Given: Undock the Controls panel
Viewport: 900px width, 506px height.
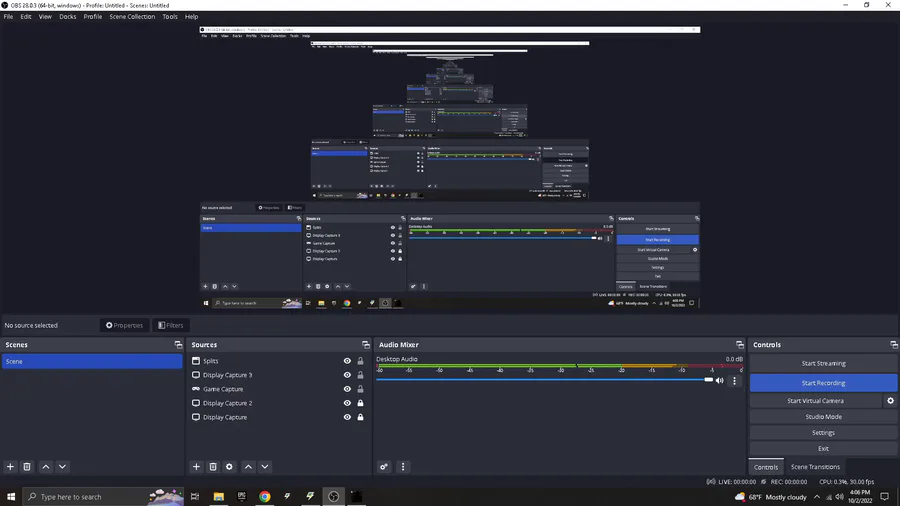Looking at the screenshot, I should point(894,344).
